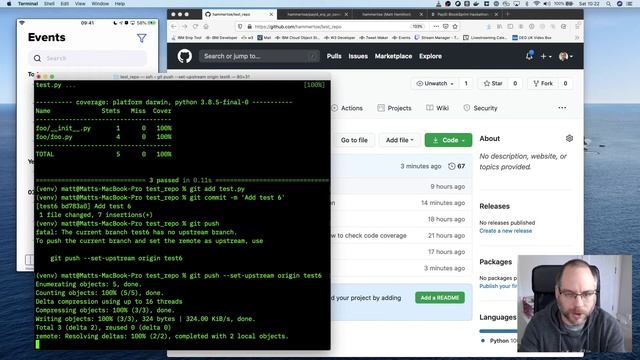Open the Pulls page in GitHub header
Screen dimensions: 640x360
(x=334, y=56)
